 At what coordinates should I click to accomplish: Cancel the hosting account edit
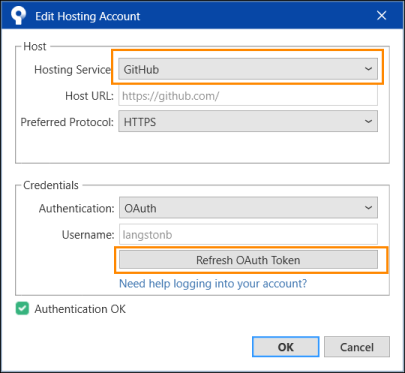coord(357,347)
